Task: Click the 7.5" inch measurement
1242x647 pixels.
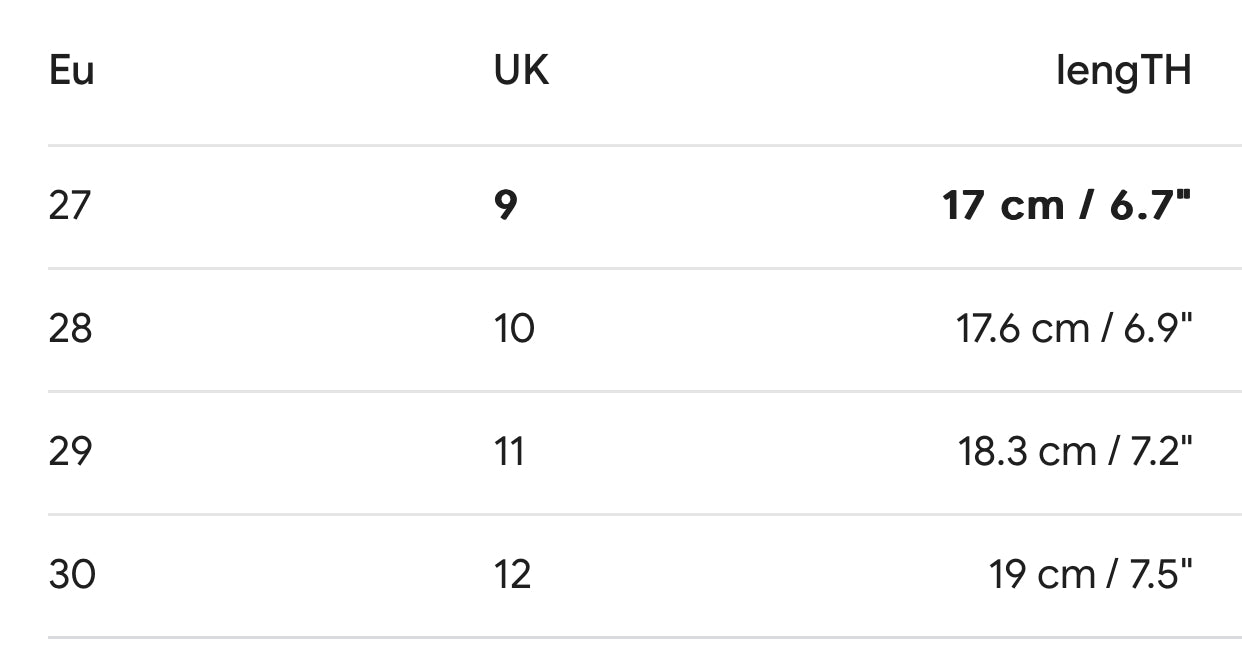Action: [x=1160, y=575]
